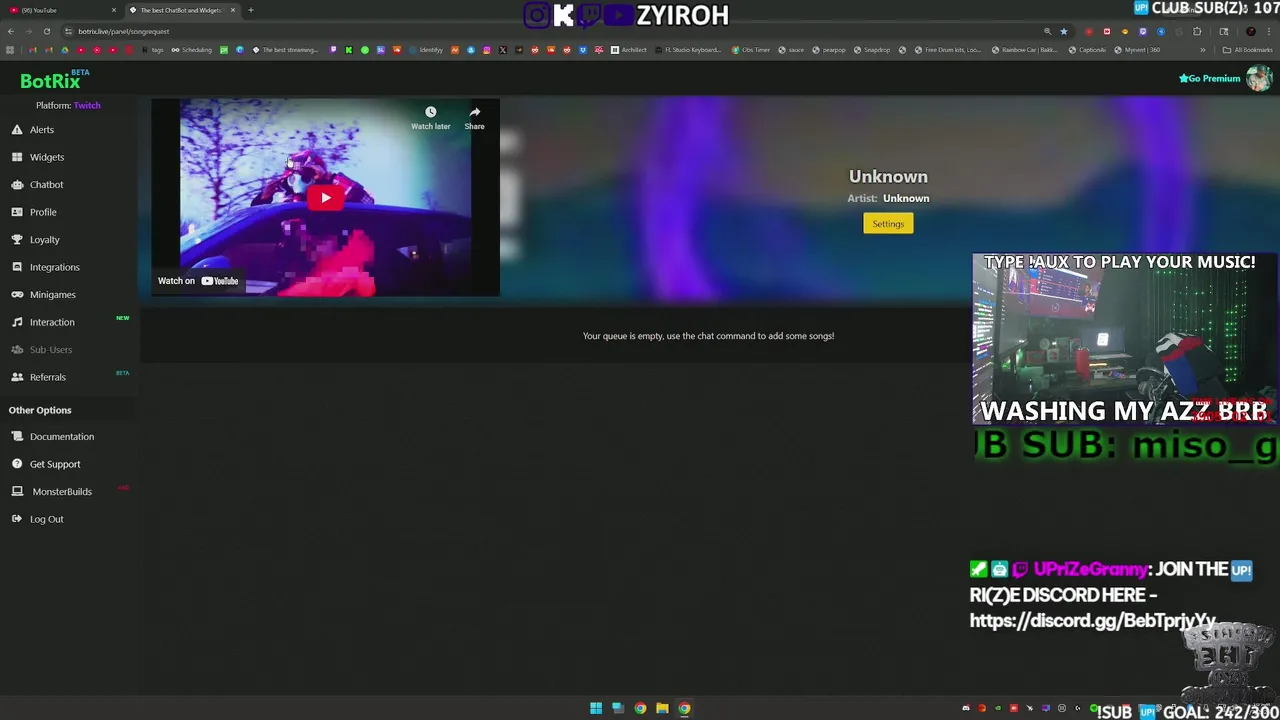Log out of BotRix
Screen dimensions: 1280x720
47,519
